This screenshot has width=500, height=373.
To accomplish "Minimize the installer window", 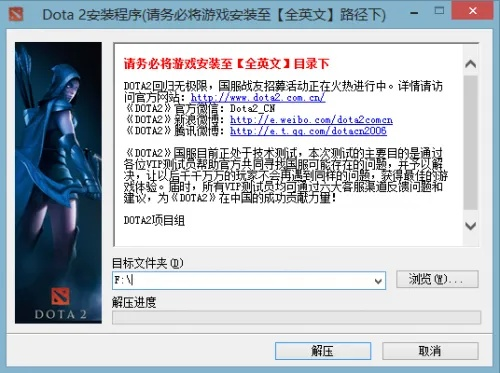I will click(414, 13).
